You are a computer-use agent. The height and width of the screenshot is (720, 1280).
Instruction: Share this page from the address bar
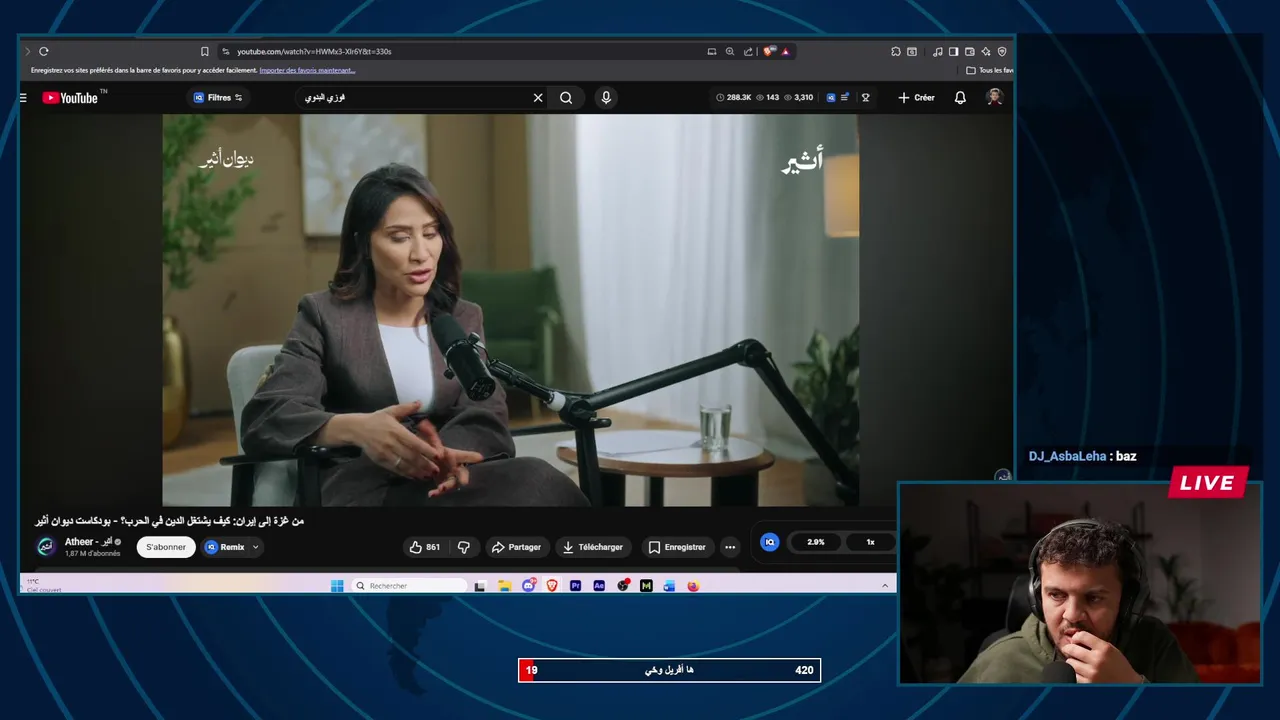[748, 51]
